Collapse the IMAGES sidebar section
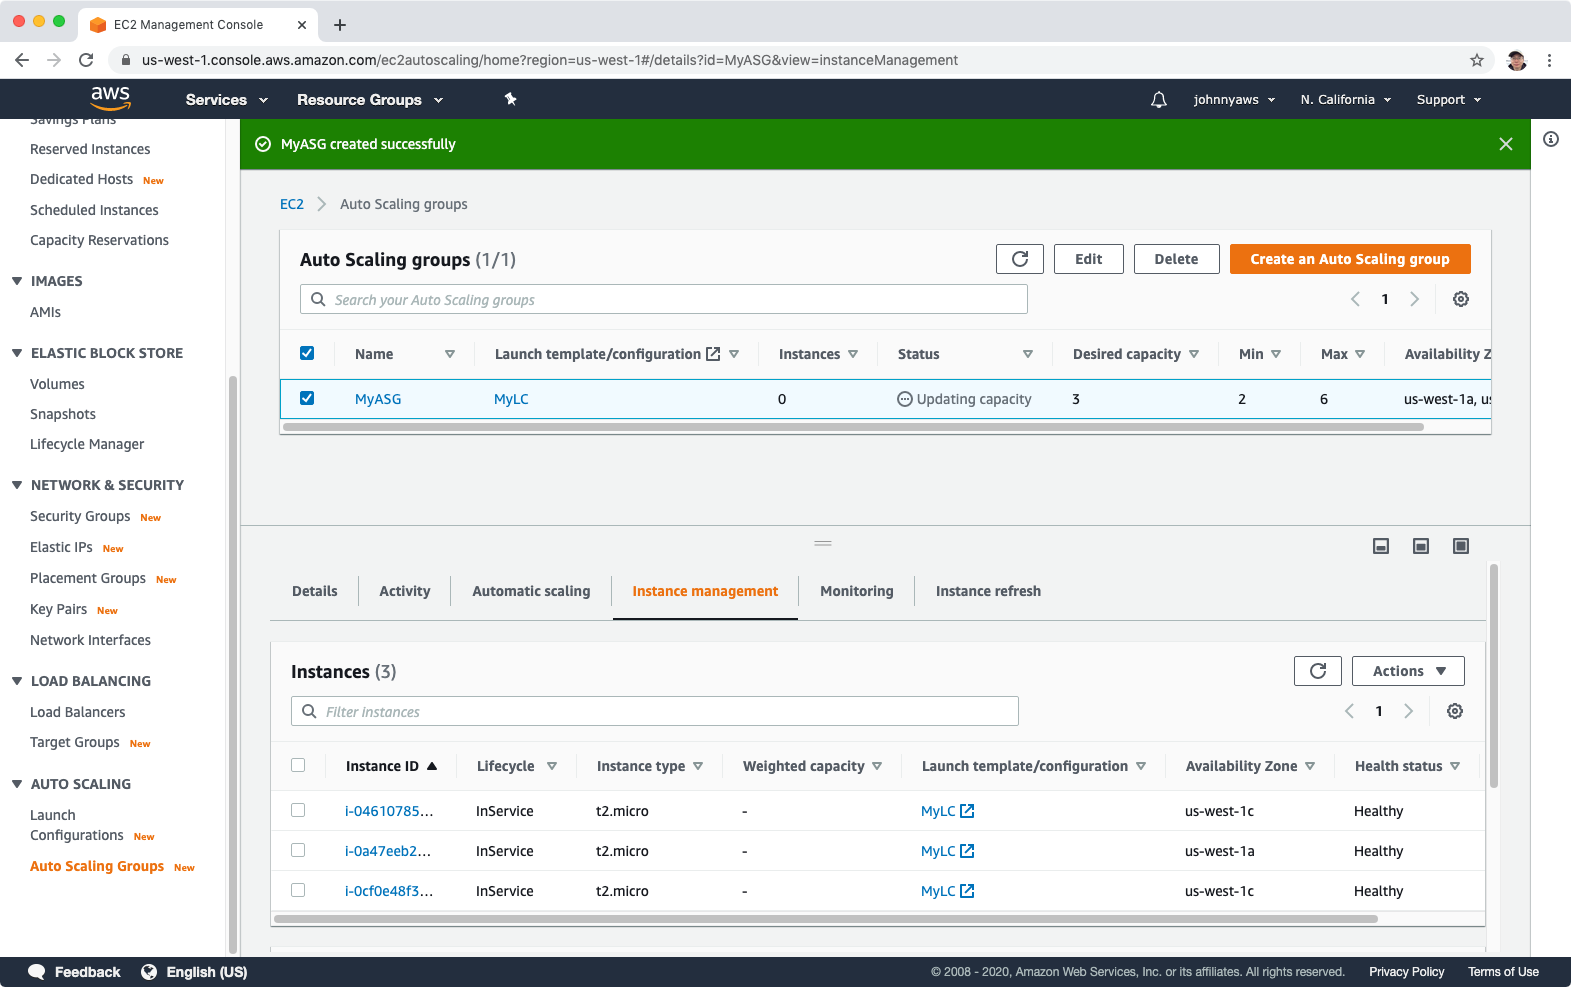1571x987 pixels. 17,281
